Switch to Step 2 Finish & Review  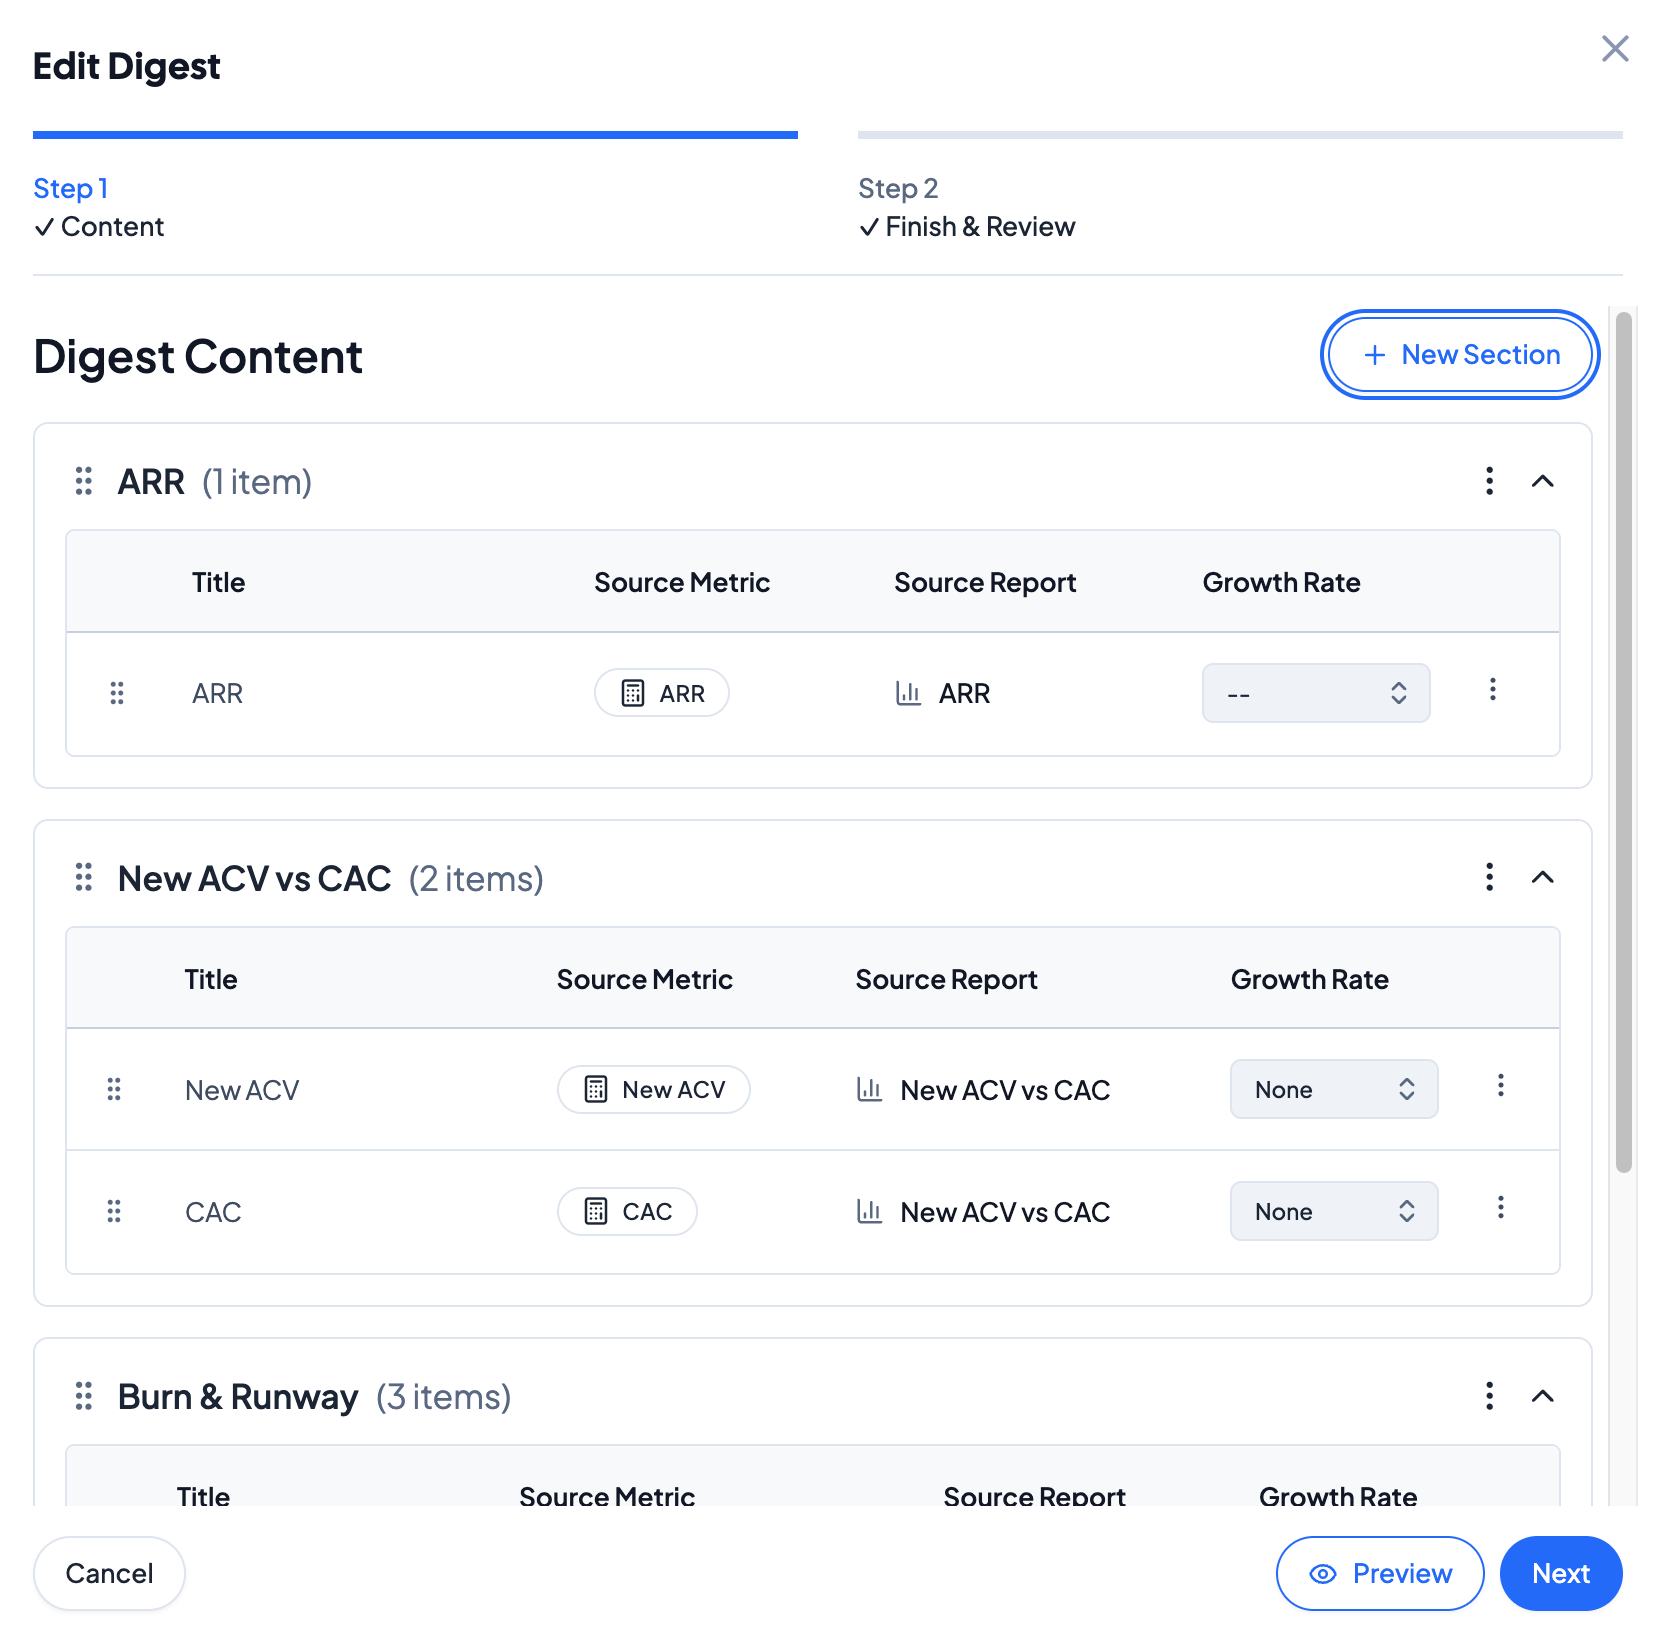966,207
